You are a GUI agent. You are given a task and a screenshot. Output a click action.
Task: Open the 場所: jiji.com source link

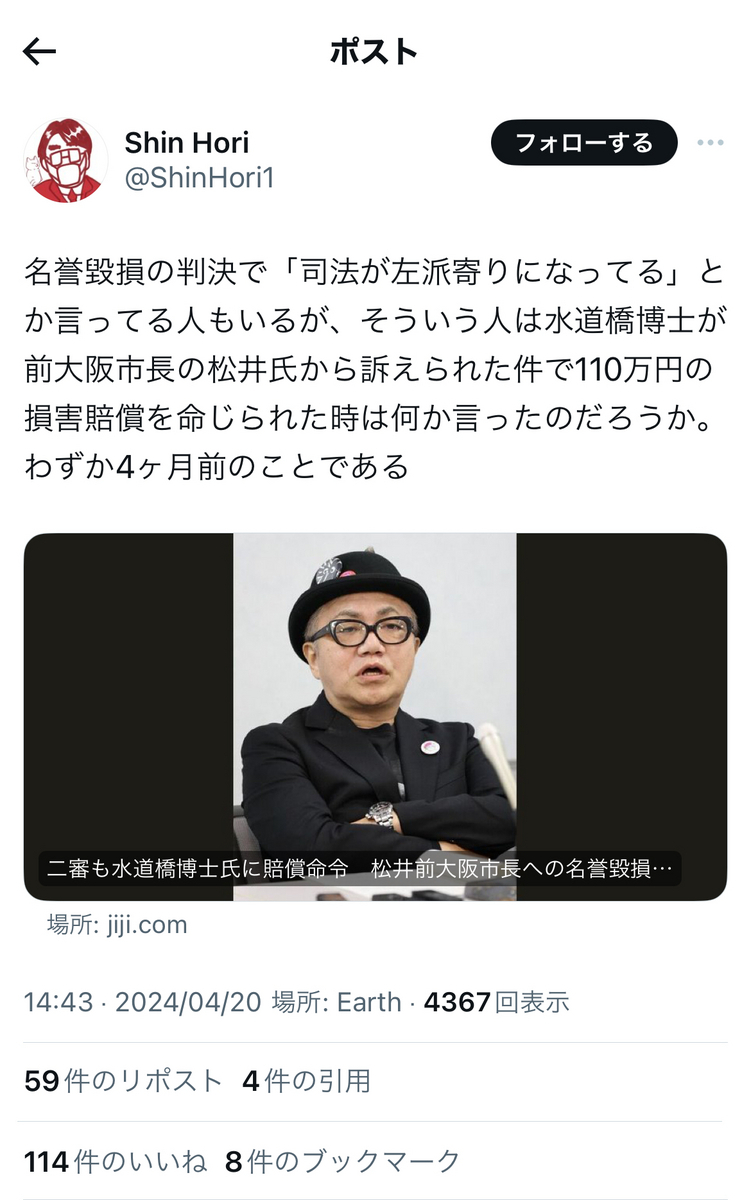tap(117, 925)
